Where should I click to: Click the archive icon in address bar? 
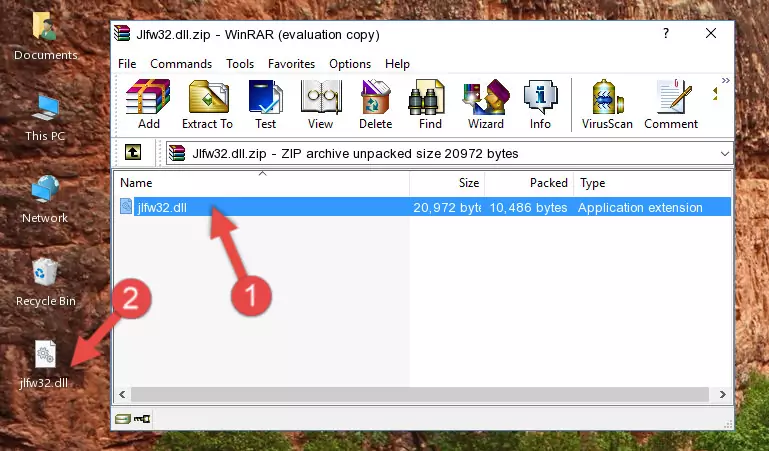click(x=177, y=153)
